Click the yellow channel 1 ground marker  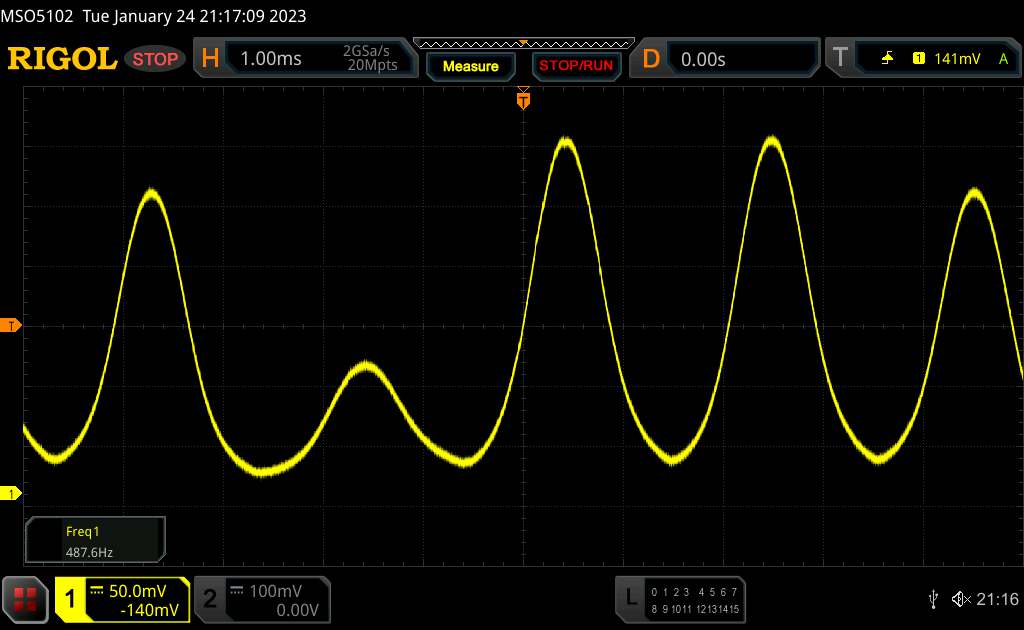(x=10, y=494)
